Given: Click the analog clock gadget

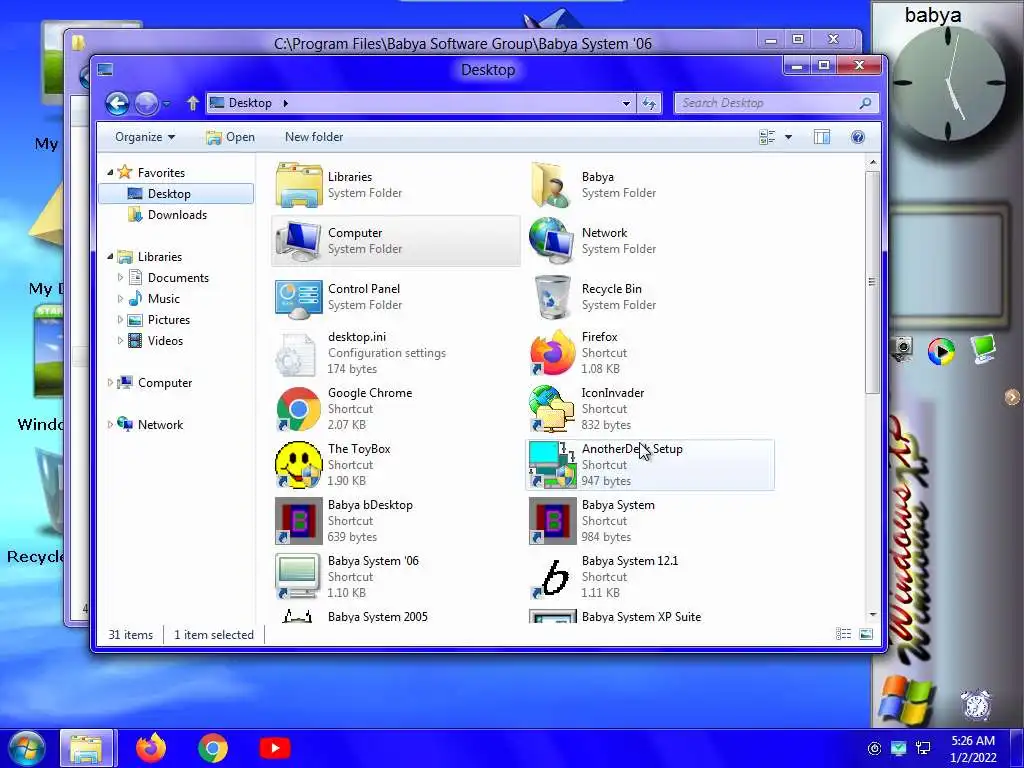Looking at the screenshot, I should (x=948, y=83).
